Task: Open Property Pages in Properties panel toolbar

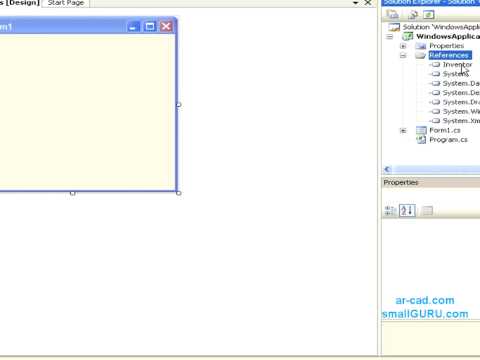Action: pos(427,211)
